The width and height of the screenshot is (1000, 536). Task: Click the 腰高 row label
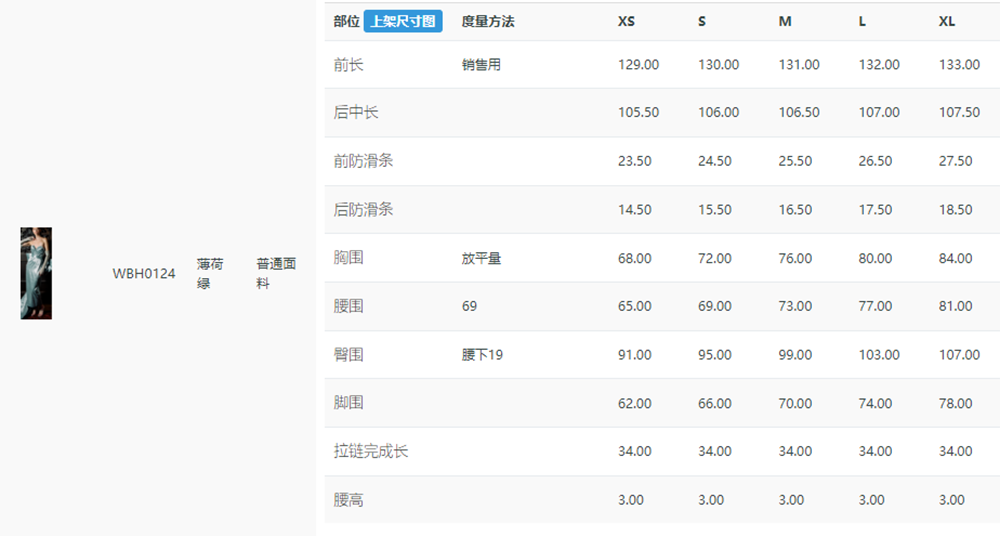(x=348, y=500)
